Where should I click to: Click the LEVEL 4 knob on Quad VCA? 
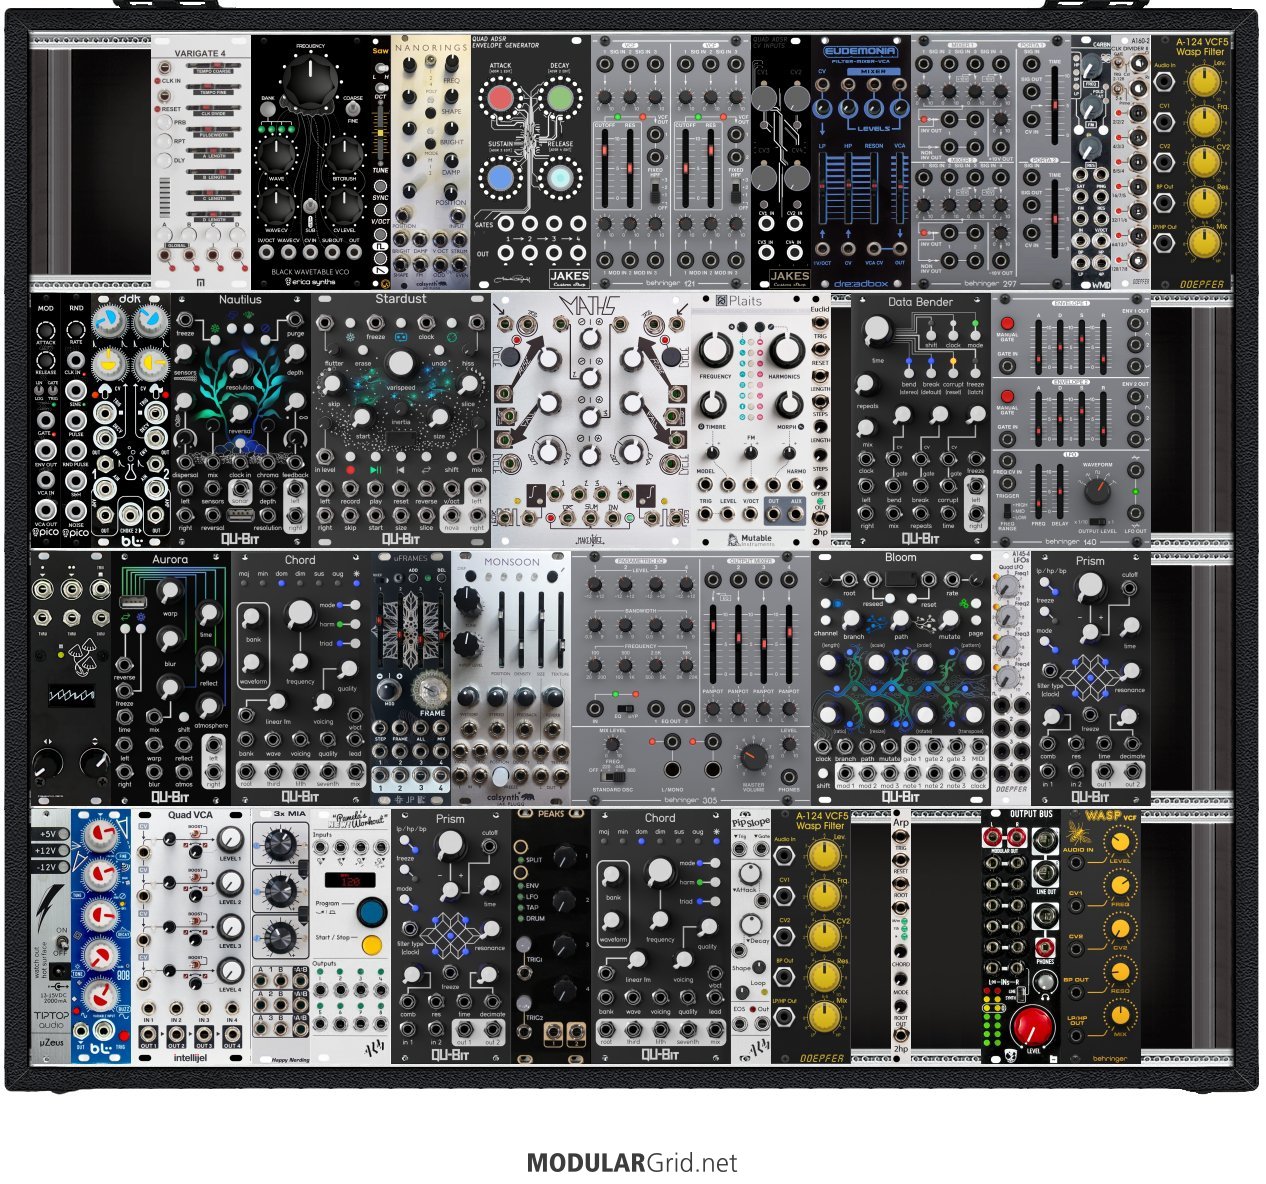click(x=230, y=971)
